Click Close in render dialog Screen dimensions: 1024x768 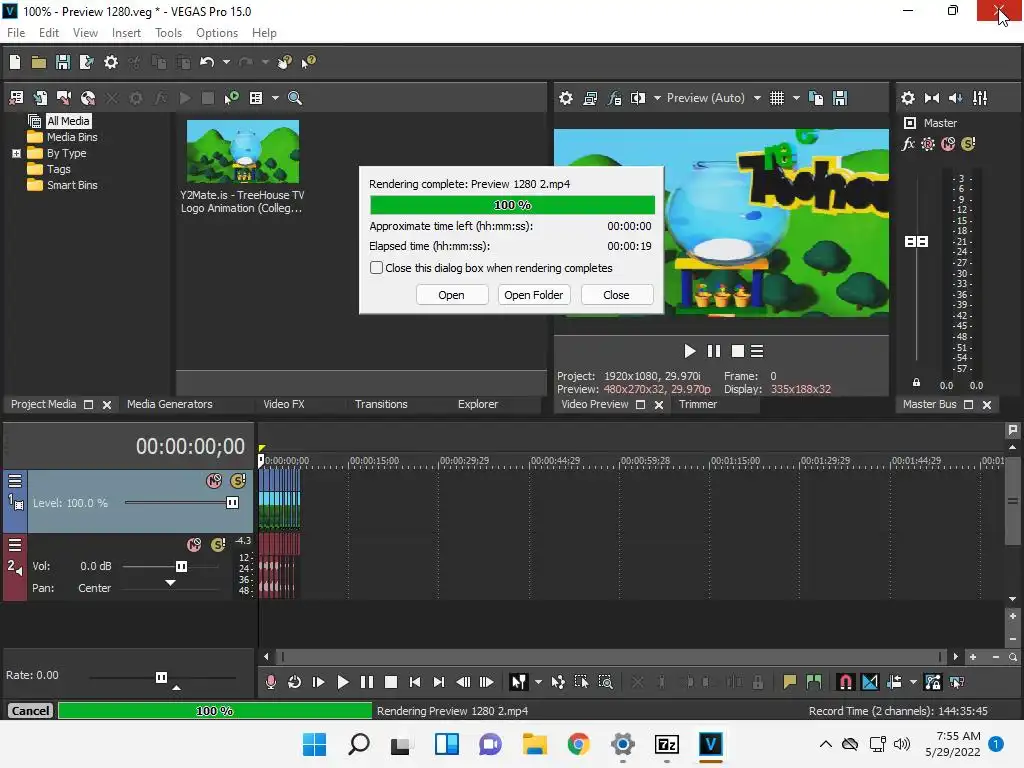point(616,295)
